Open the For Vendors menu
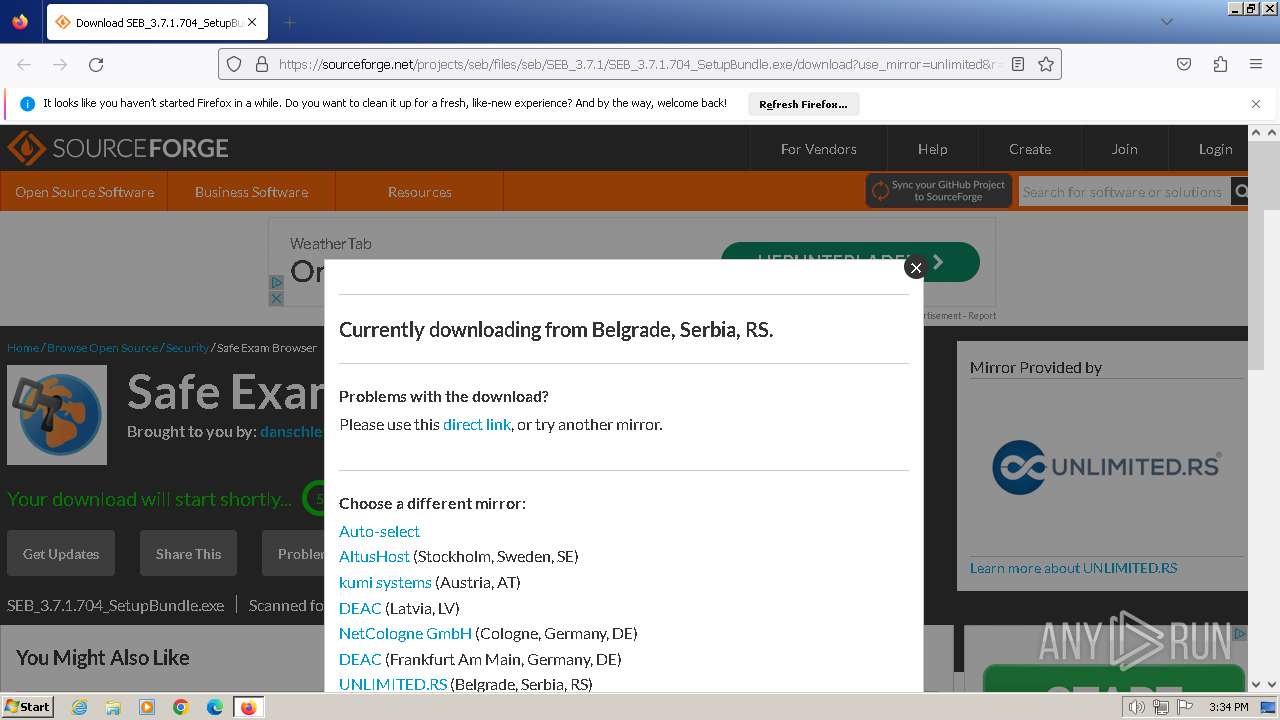The image size is (1280, 720). (x=818, y=149)
